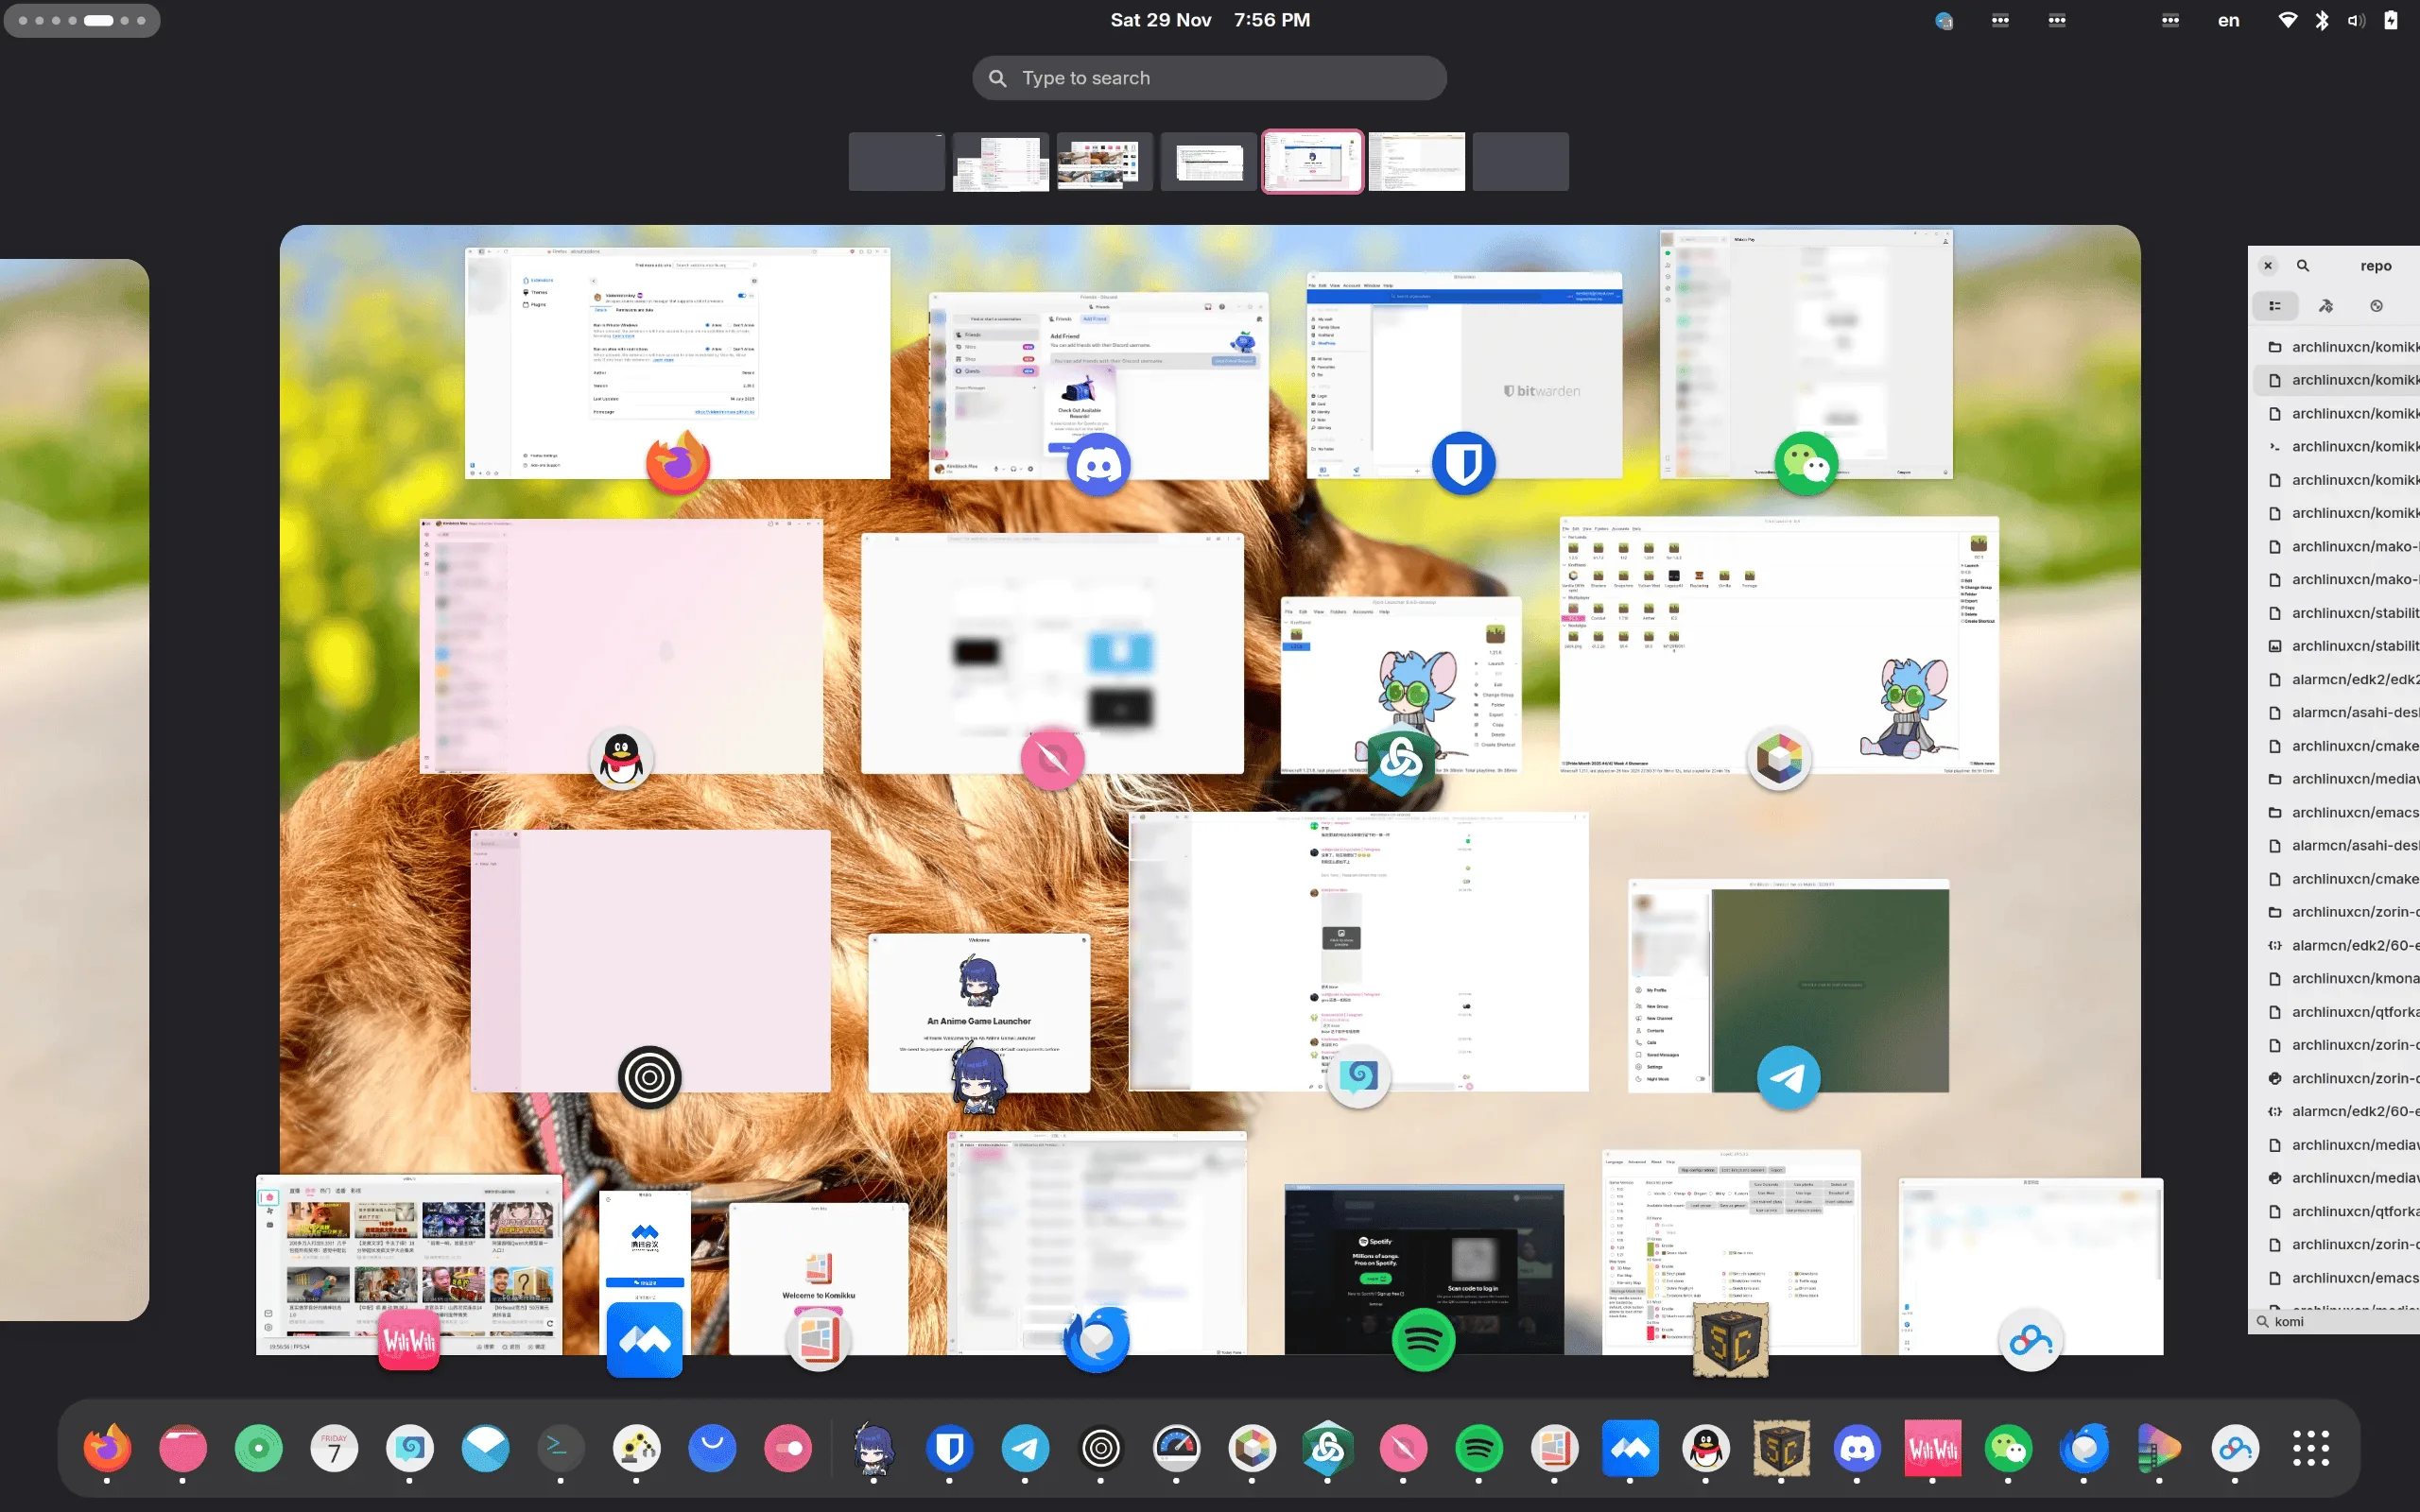Dismiss the repo search results panel
The height and width of the screenshot is (1512, 2420).
[x=2267, y=265]
